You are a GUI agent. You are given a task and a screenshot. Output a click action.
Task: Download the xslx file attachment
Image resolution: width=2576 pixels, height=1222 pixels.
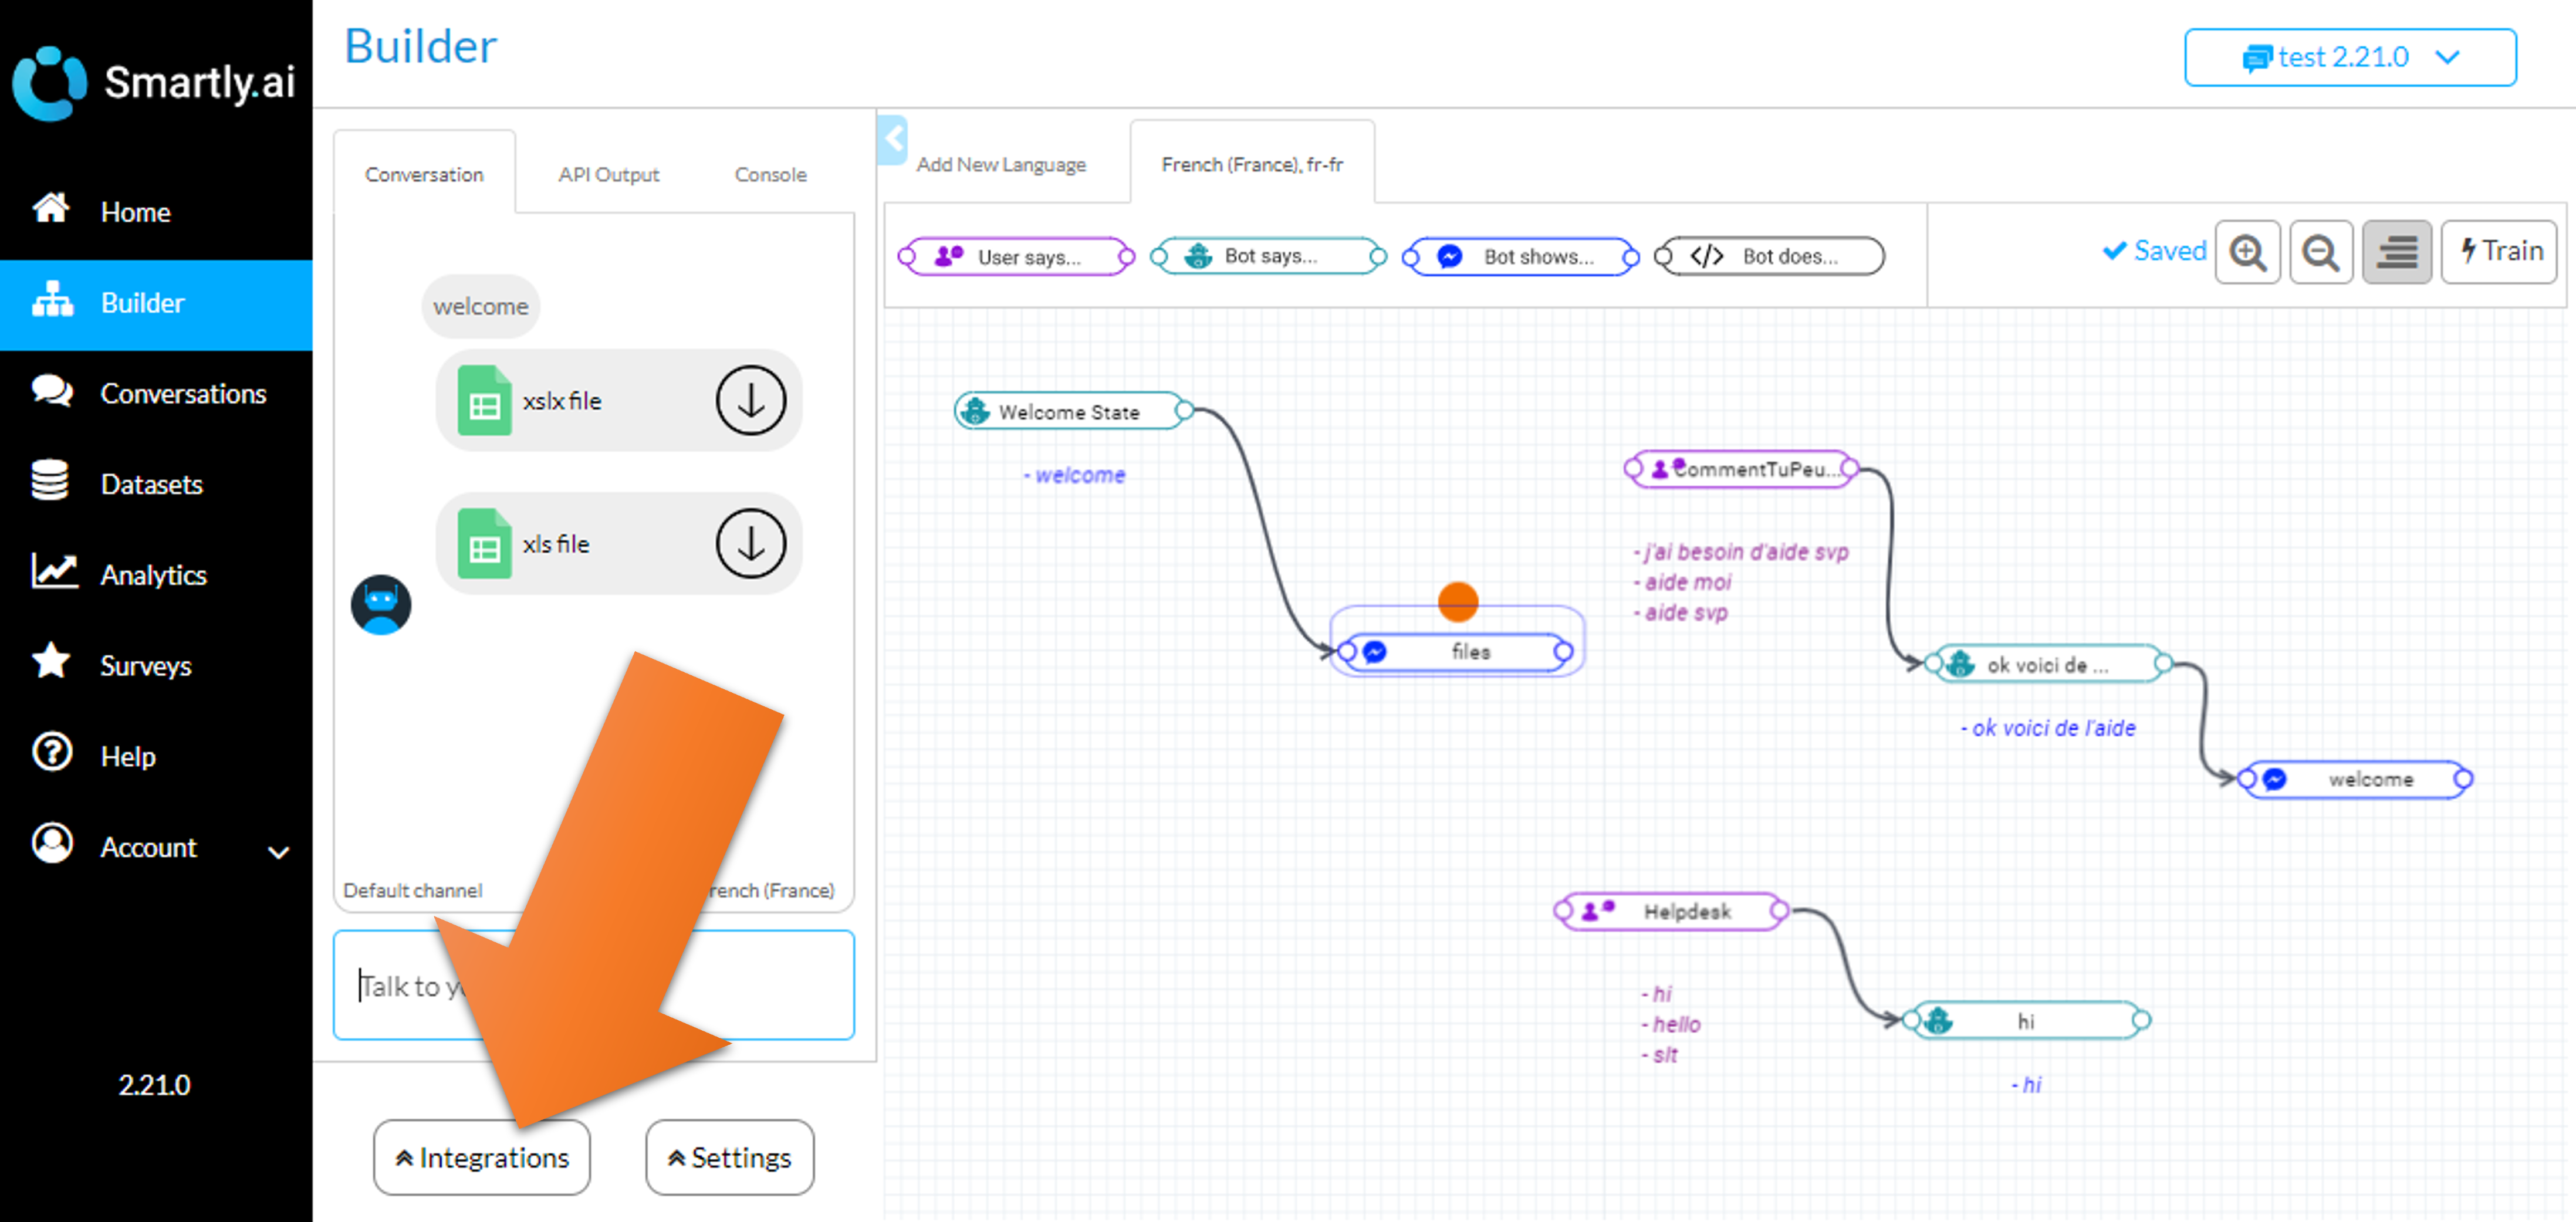pyautogui.click(x=750, y=401)
